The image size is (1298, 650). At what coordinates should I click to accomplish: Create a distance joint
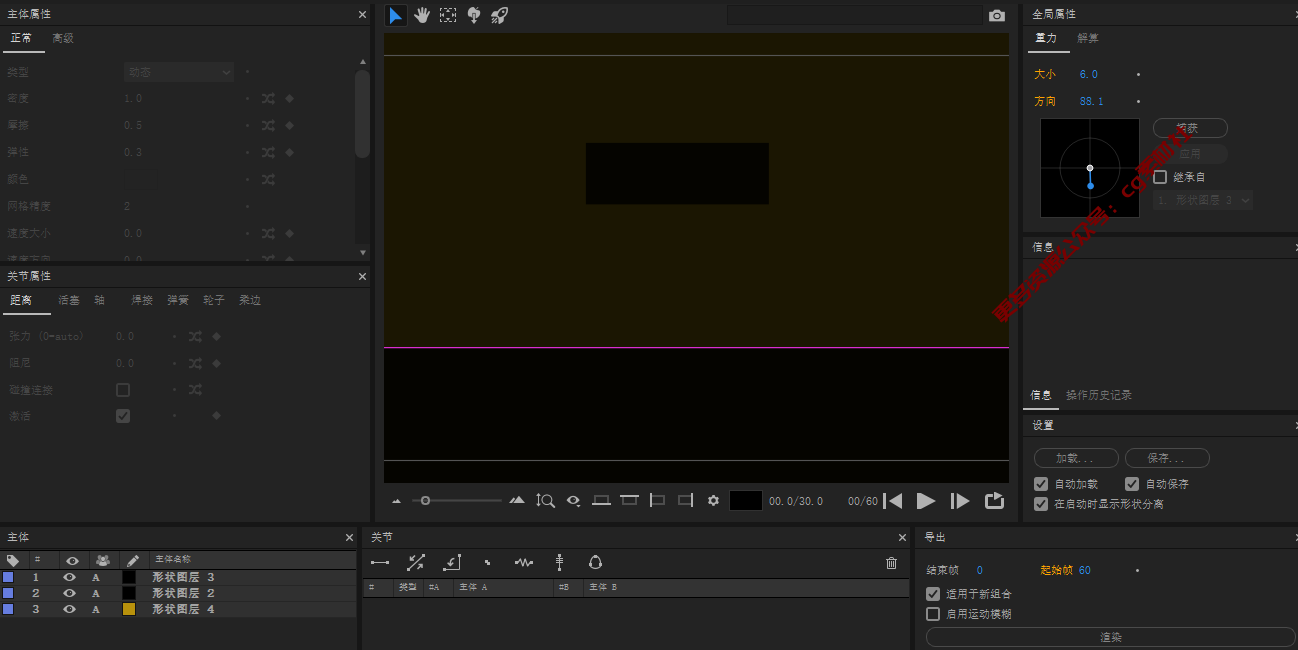point(380,563)
